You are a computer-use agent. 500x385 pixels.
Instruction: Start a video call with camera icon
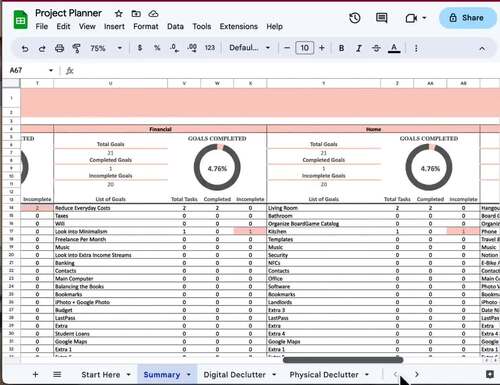(x=411, y=18)
